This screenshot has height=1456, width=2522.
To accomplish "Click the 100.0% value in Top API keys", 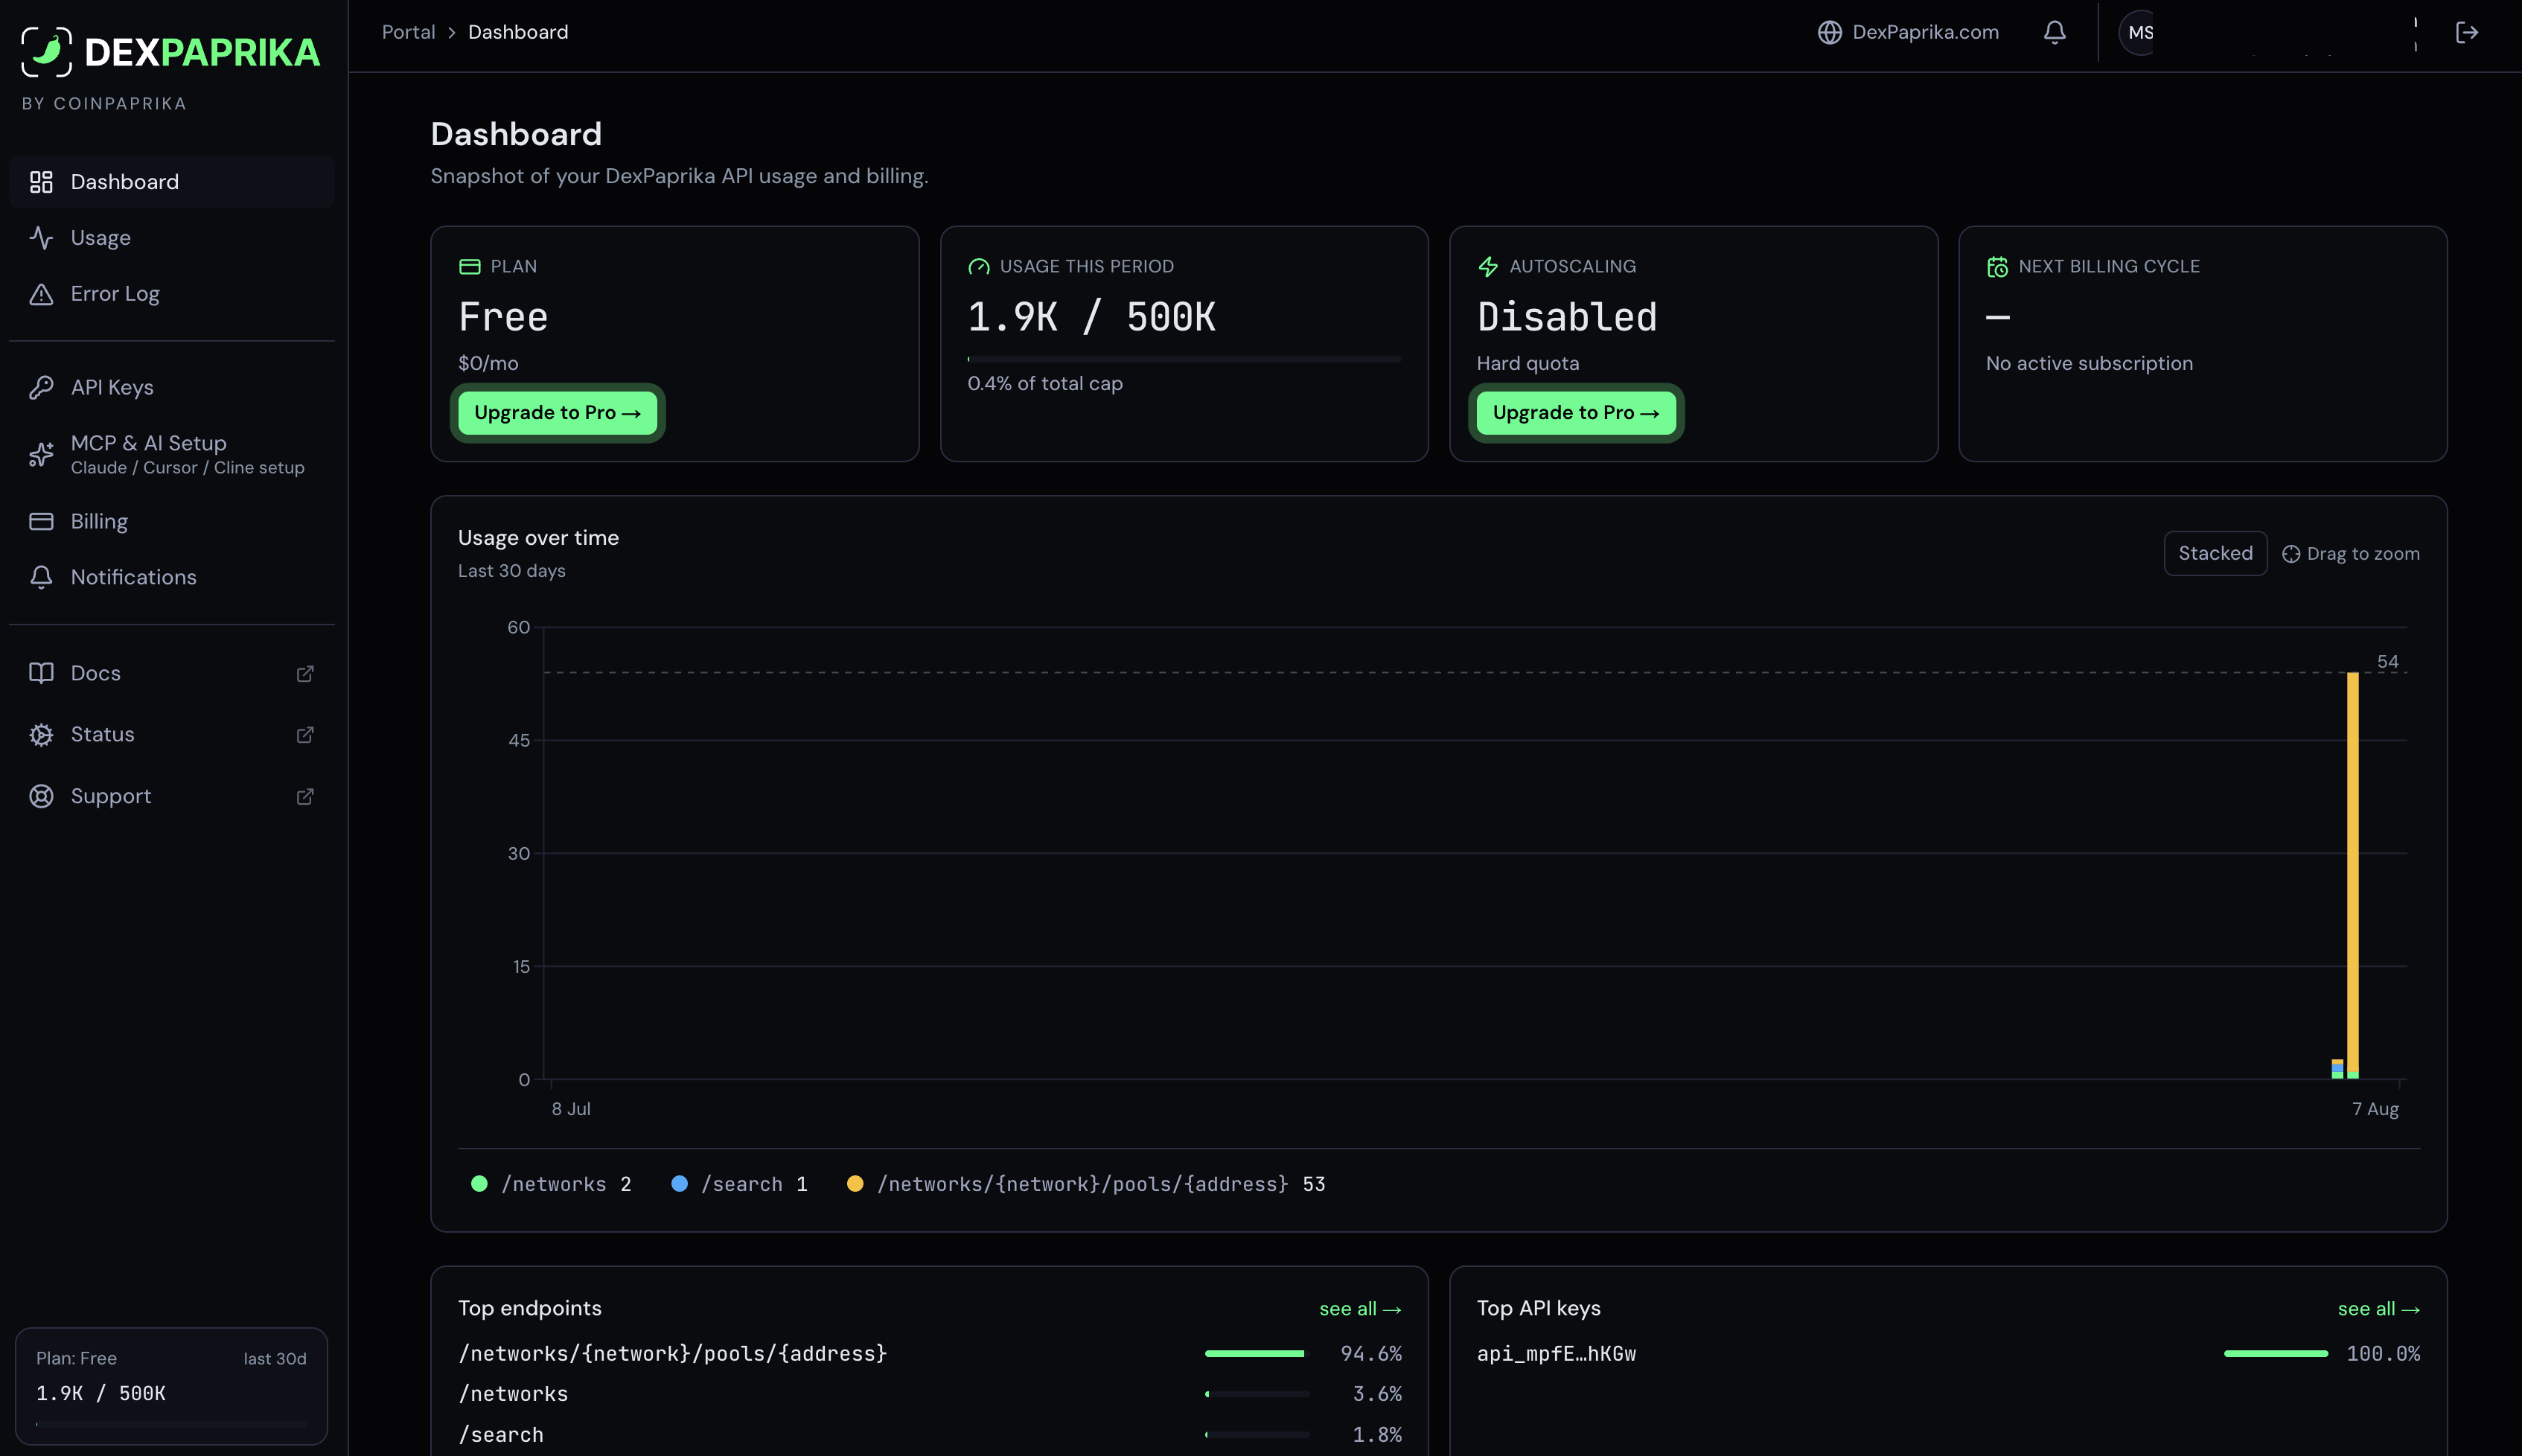I will coord(2383,1354).
